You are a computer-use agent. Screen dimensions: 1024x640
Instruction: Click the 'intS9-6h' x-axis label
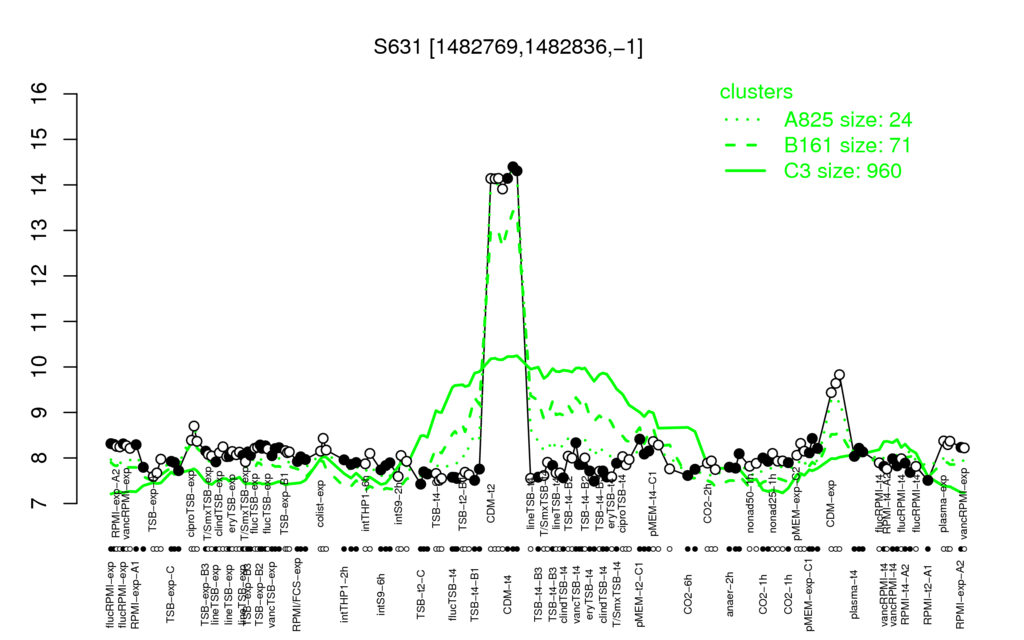381,594
